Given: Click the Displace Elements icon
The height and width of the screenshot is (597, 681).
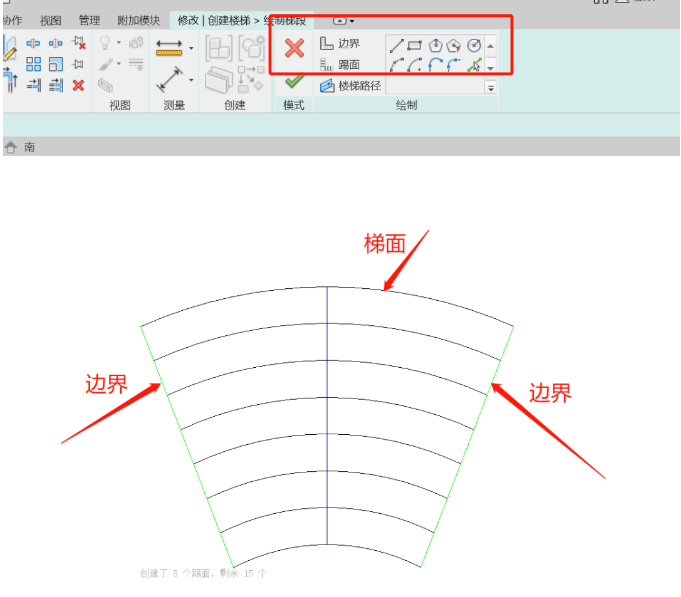Looking at the screenshot, I should pos(136,43).
